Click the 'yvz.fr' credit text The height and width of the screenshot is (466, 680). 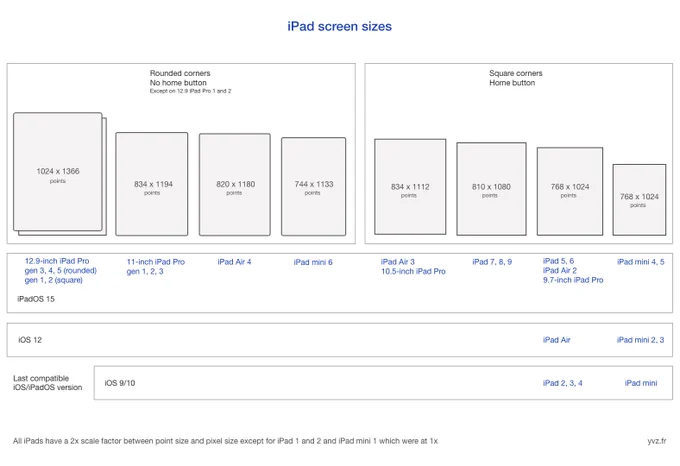point(657,441)
